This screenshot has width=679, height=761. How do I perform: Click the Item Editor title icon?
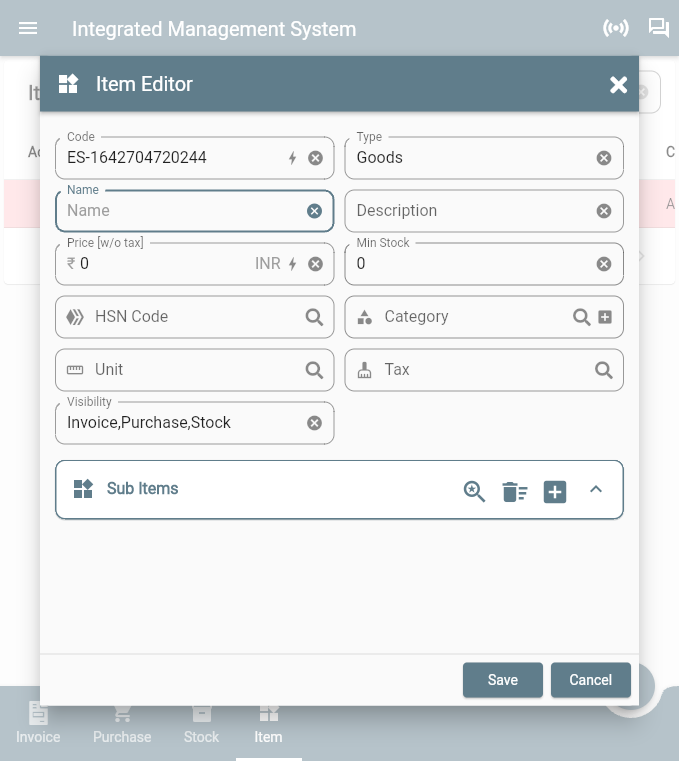coord(68,84)
